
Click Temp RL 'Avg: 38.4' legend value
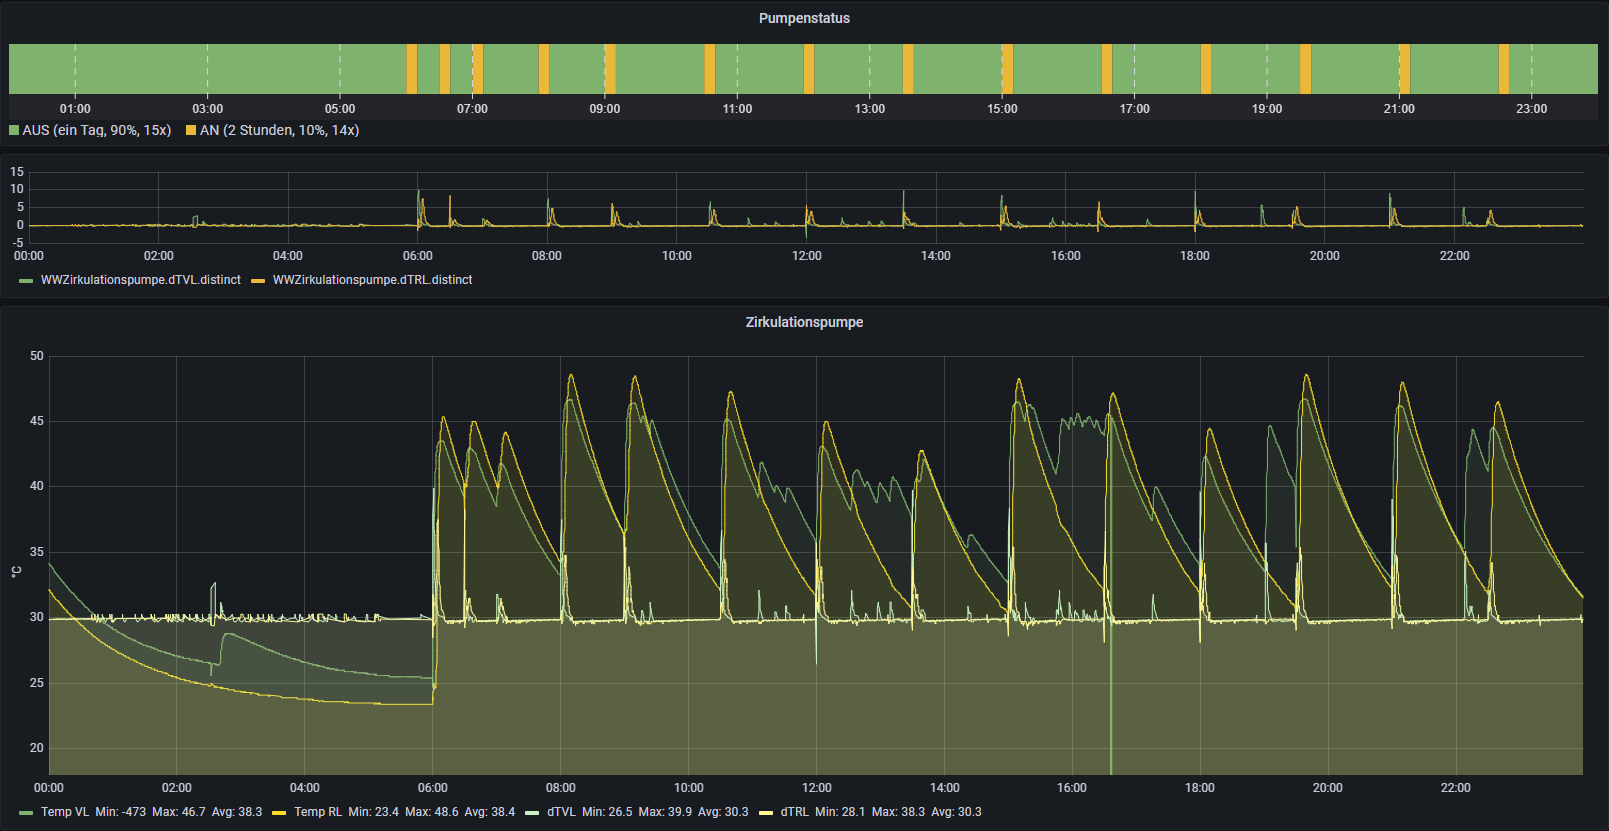point(490,812)
